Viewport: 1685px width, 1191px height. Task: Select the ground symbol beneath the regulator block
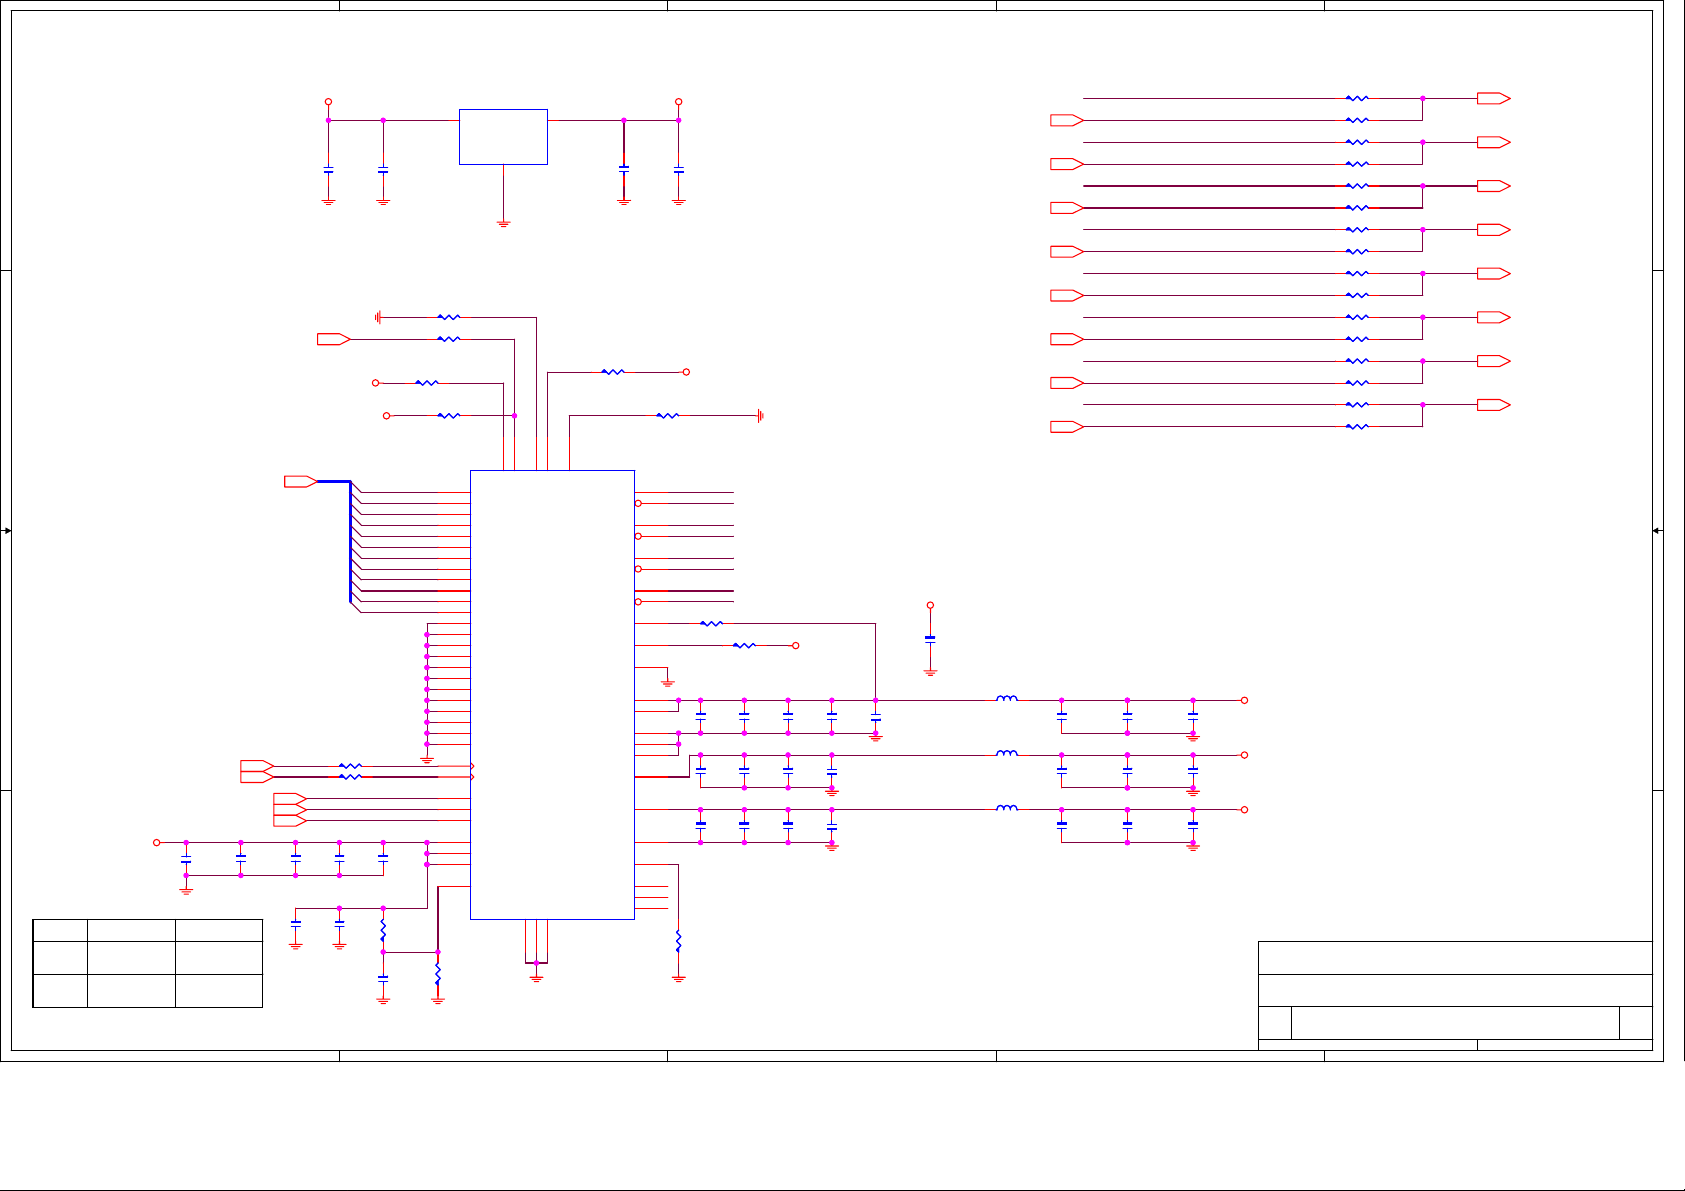(503, 224)
